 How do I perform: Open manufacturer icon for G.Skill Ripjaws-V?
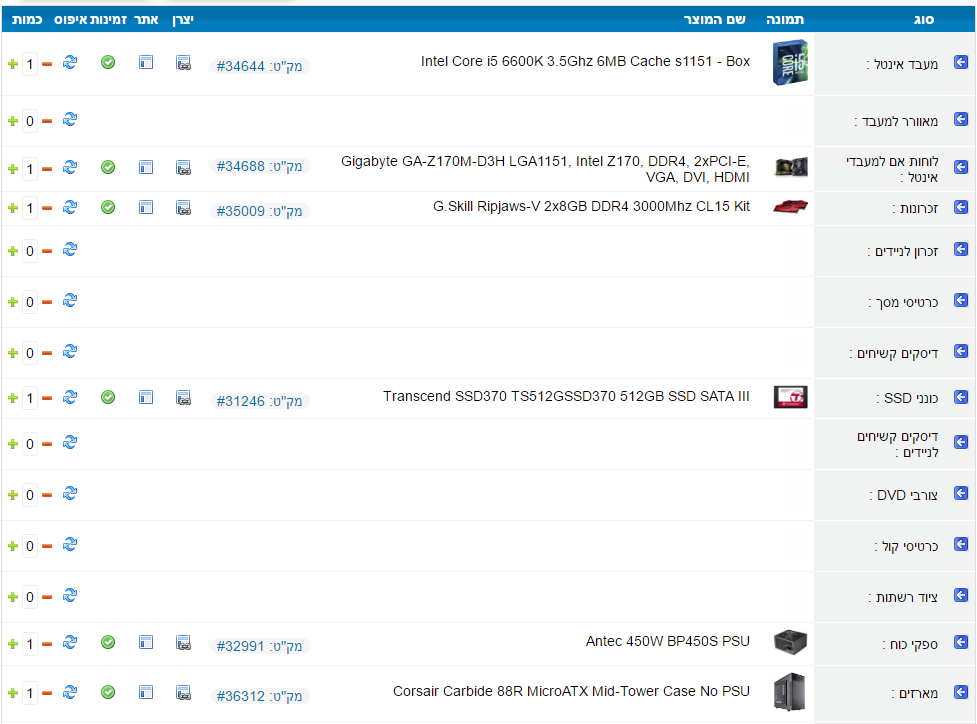183,207
